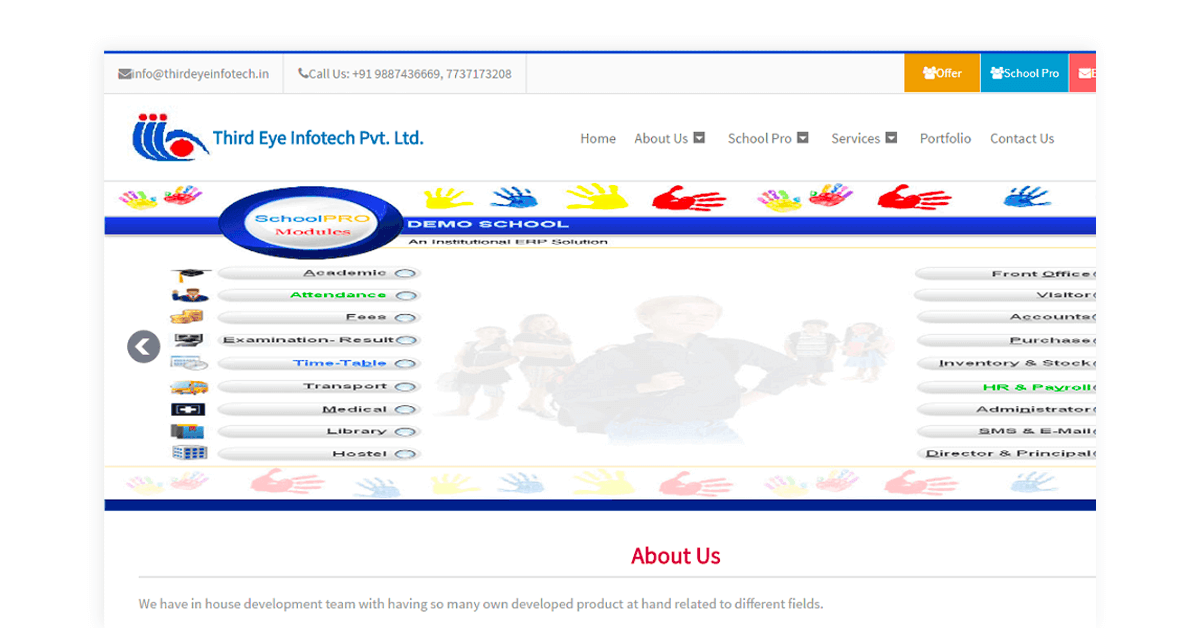
Task: Click the HR & Payroll module label
Action: click(1037, 387)
